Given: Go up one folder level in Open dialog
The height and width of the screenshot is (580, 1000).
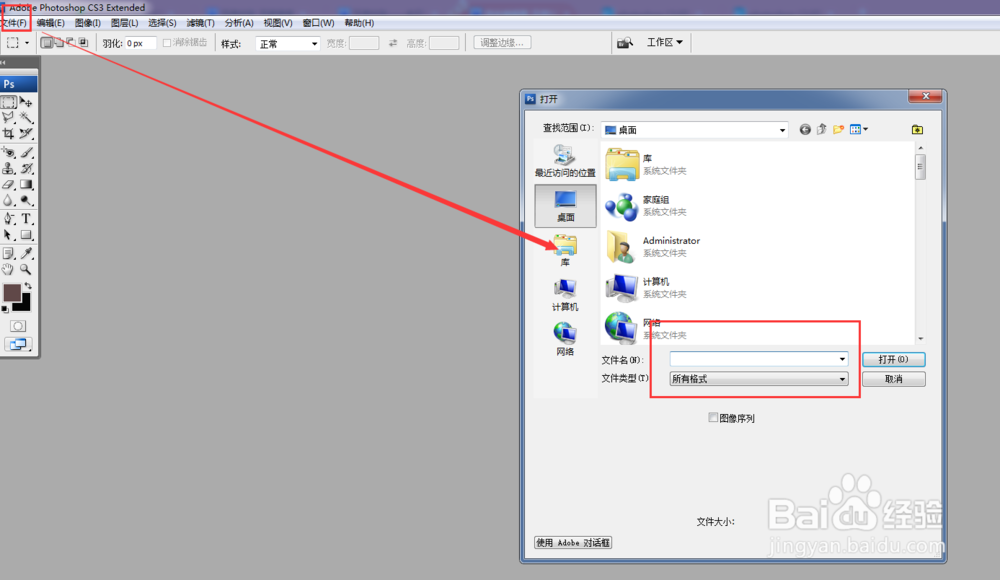Looking at the screenshot, I should [821, 130].
